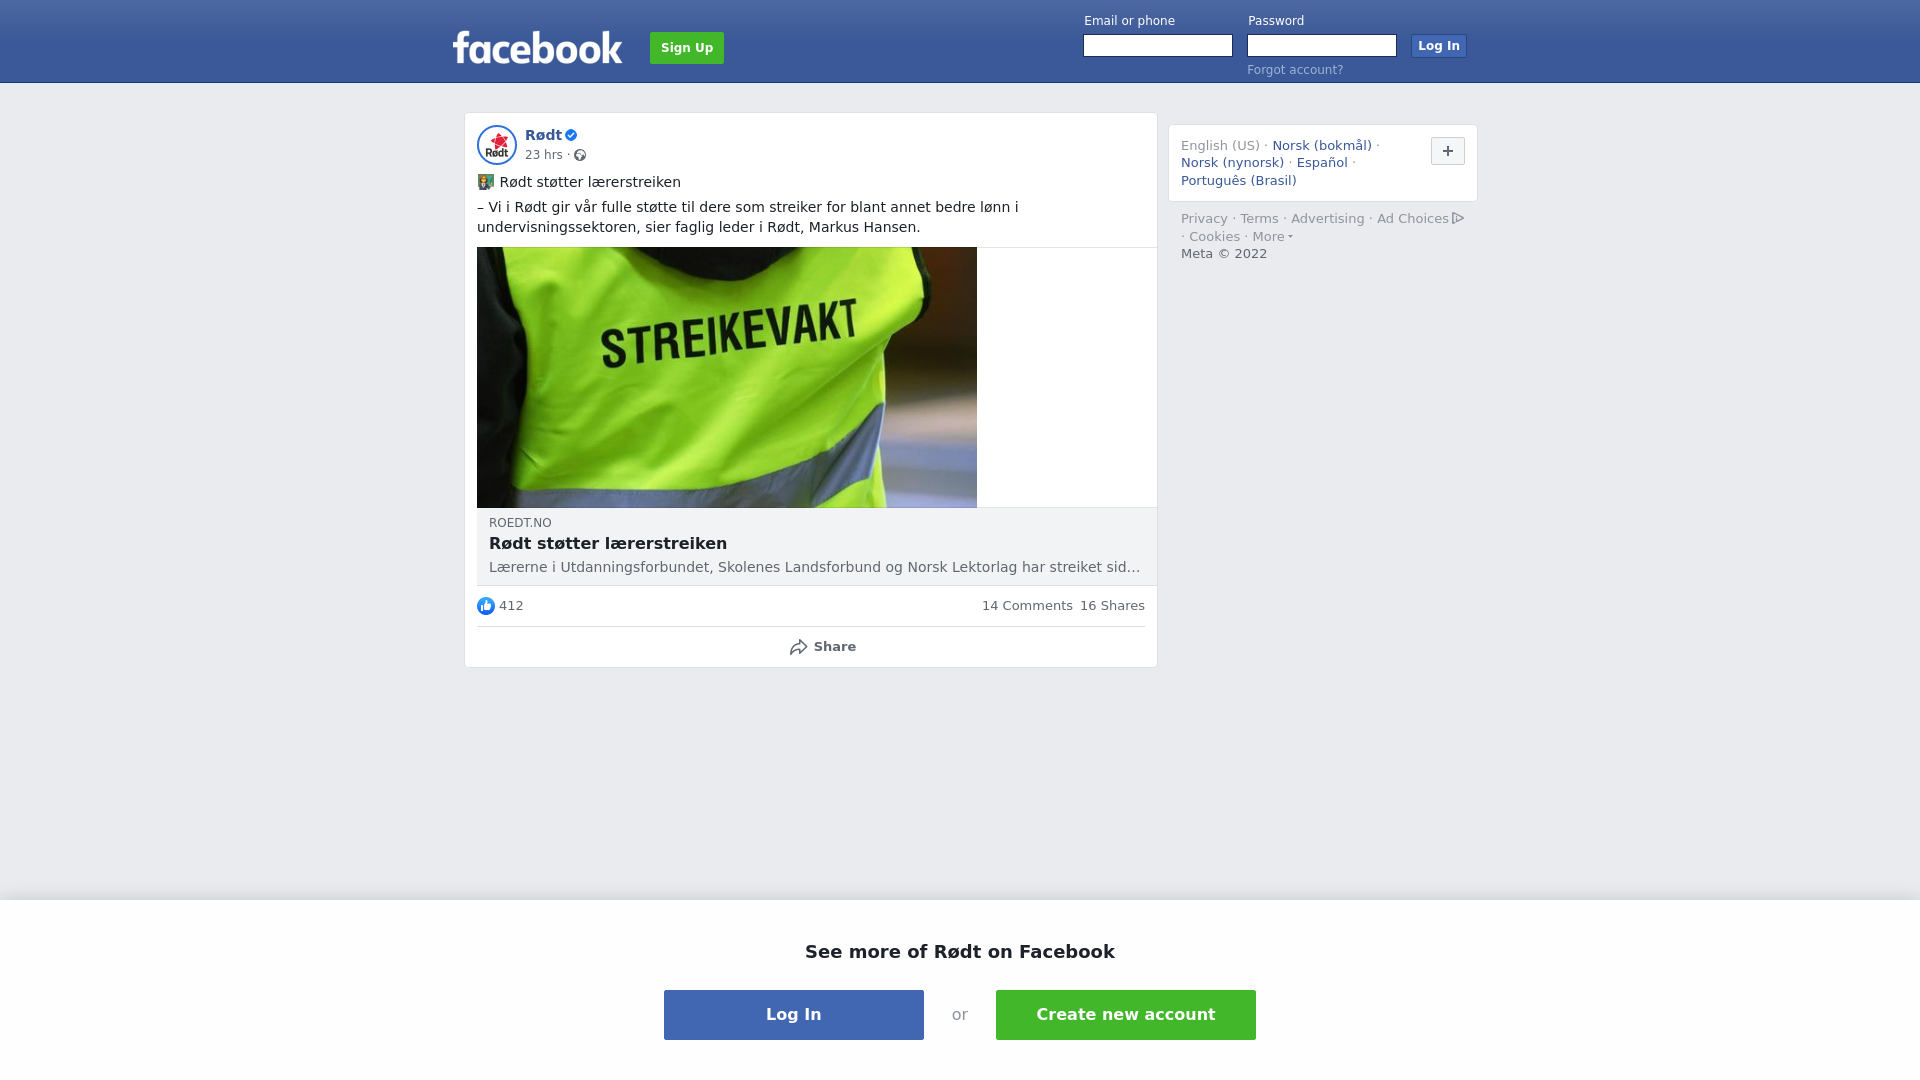The image size is (1920, 1080).
Task: Focus the Password input field
Action: pyautogui.click(x=1322, y=46)
